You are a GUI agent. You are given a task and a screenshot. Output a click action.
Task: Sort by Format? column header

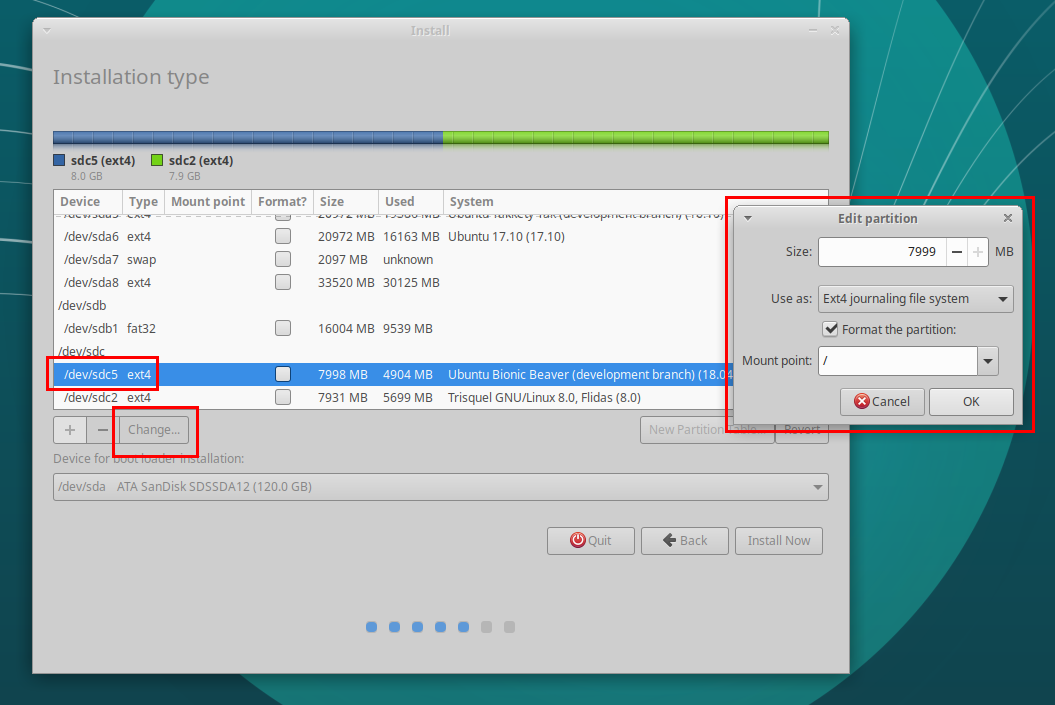pyautogui.click(x=283, y=202)
